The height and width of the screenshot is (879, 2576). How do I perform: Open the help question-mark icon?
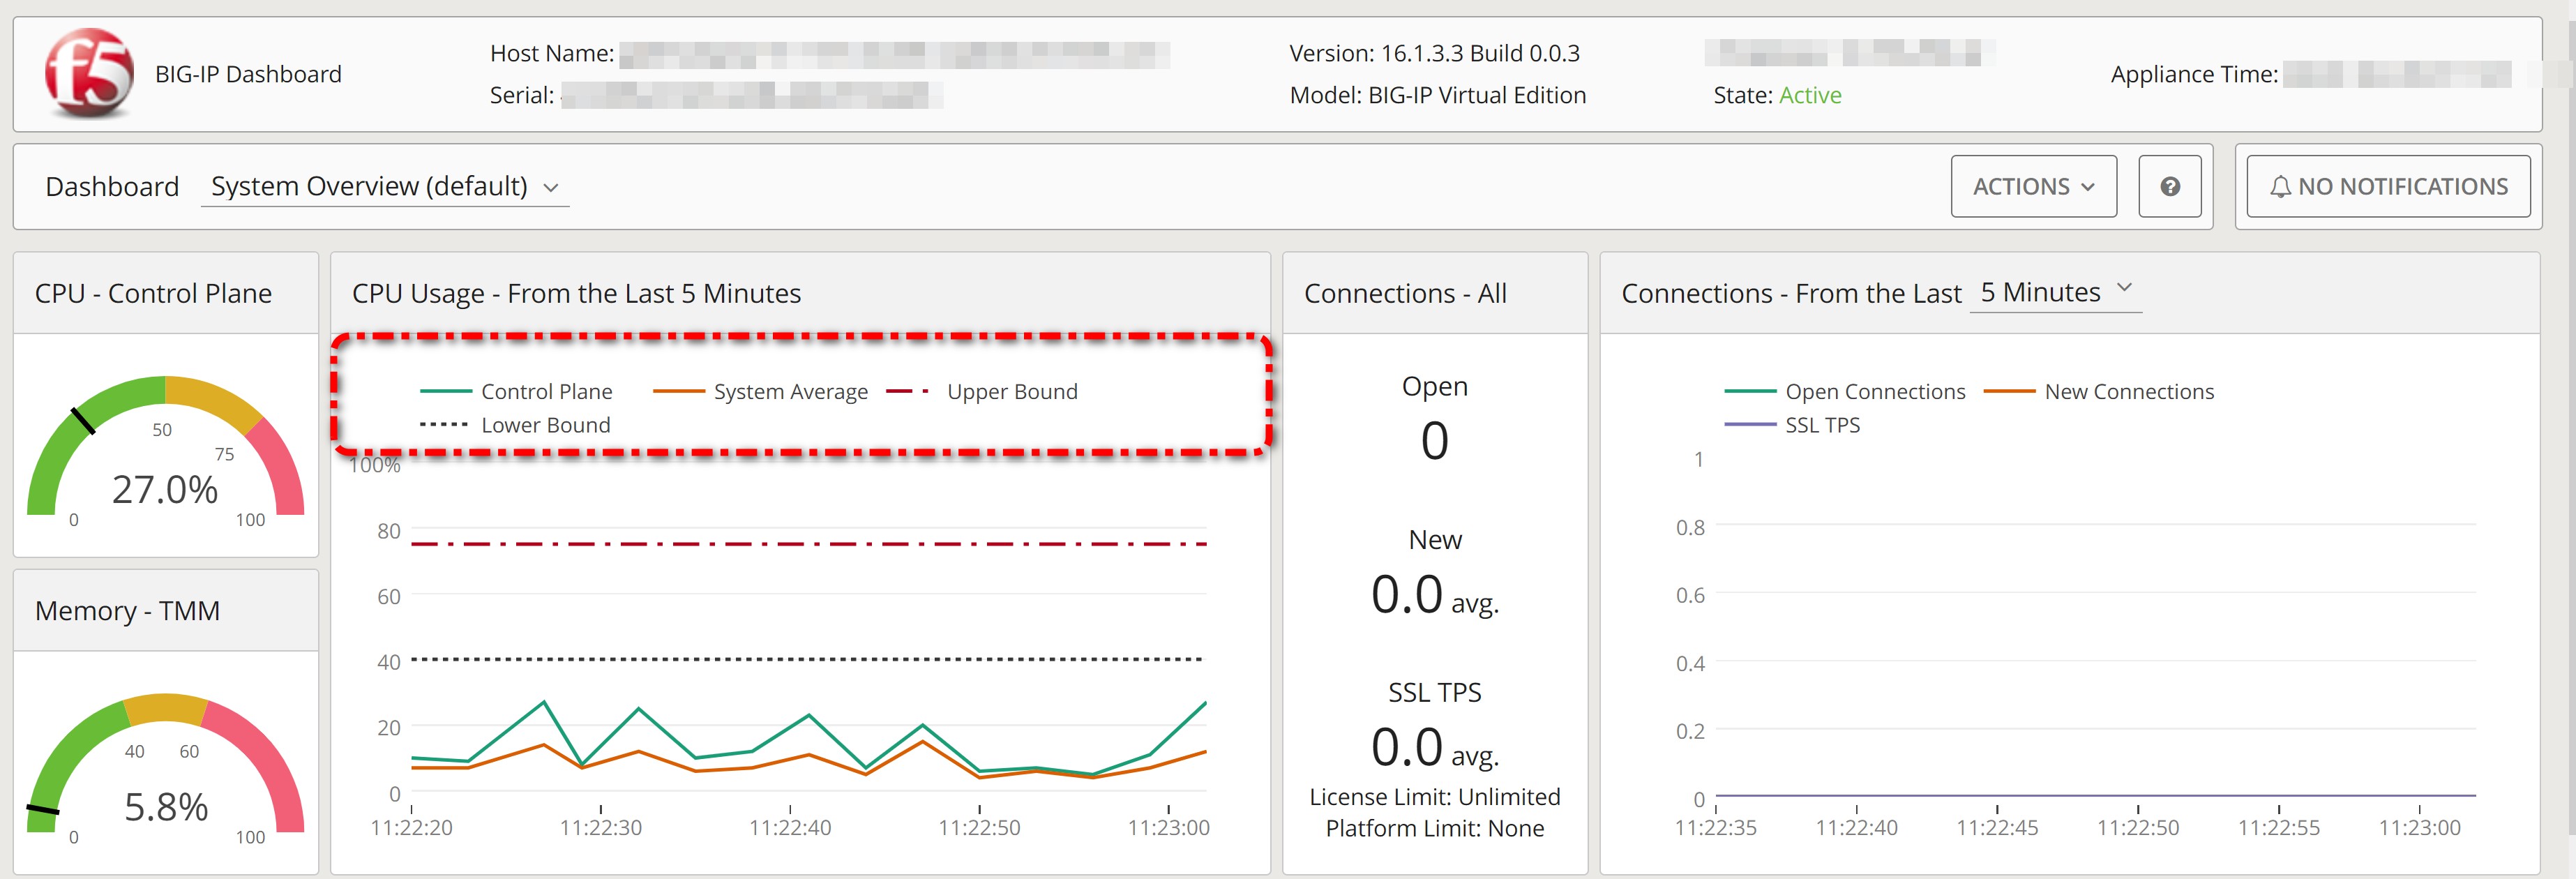(2169, 186)
